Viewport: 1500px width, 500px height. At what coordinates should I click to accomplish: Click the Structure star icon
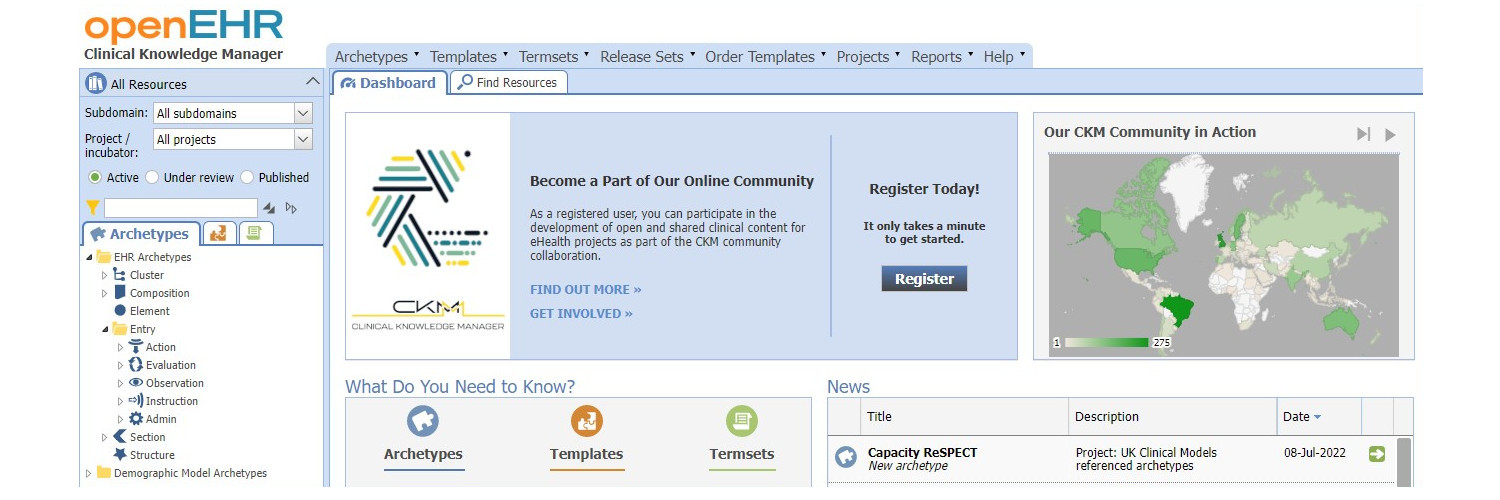click(120, 455)
